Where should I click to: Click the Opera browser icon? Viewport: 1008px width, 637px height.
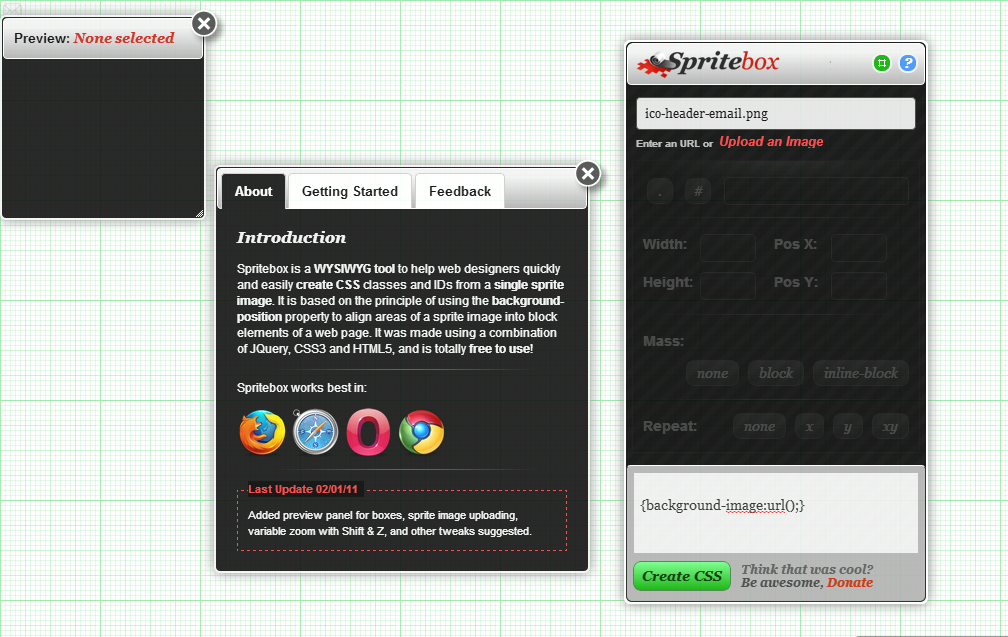pos(368,431)
